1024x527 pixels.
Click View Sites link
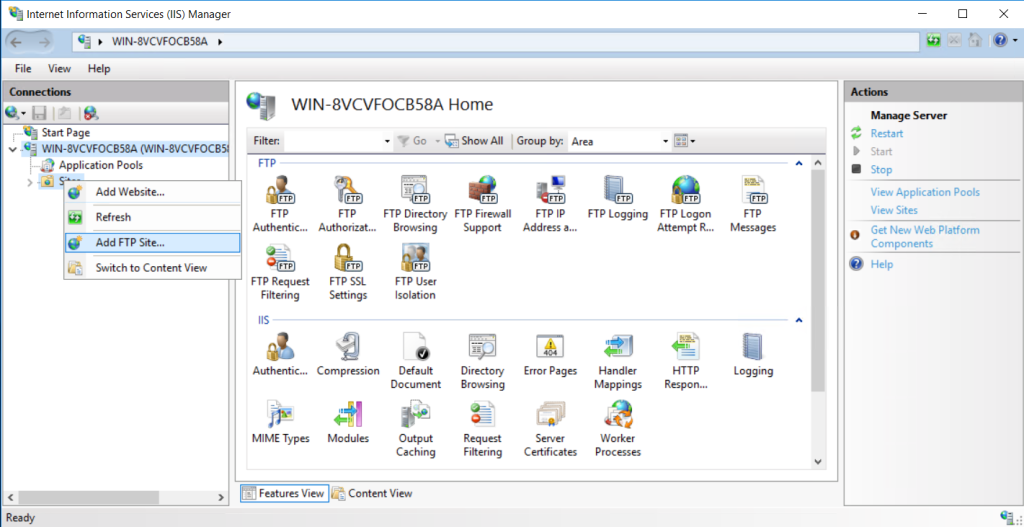894,210
